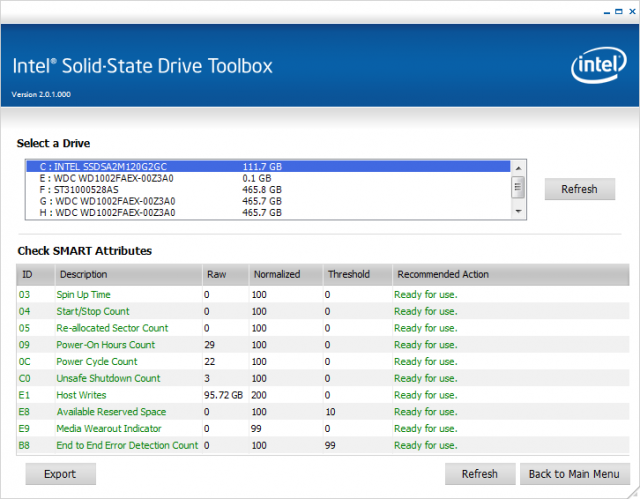
Task: Click the ID cell 09
Action: click(24, 345)
